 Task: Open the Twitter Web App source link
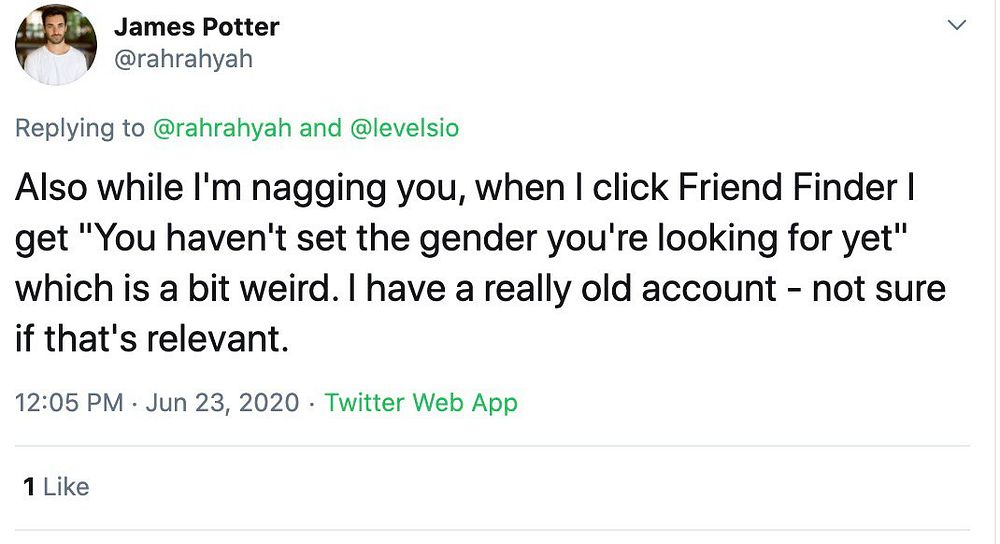[421, 403]
